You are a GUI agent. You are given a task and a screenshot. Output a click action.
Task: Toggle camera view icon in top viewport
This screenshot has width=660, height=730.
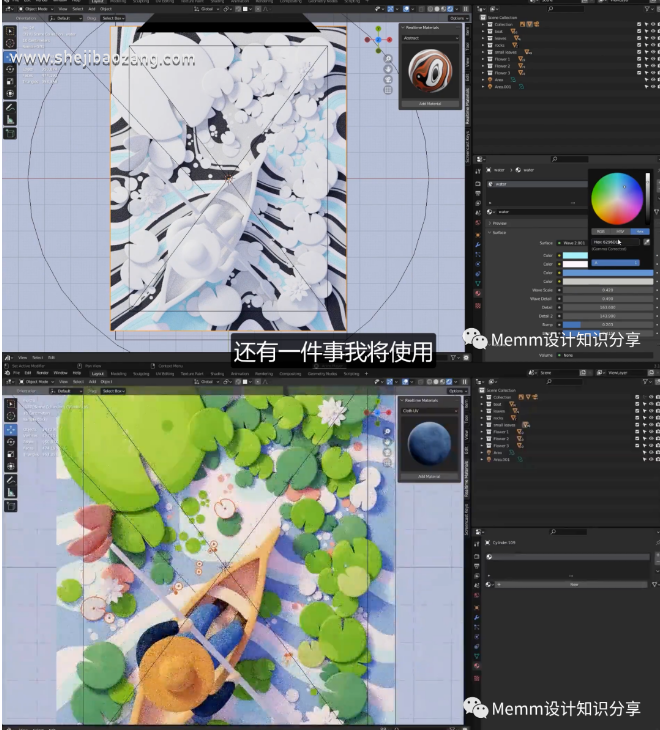point(387,78)
